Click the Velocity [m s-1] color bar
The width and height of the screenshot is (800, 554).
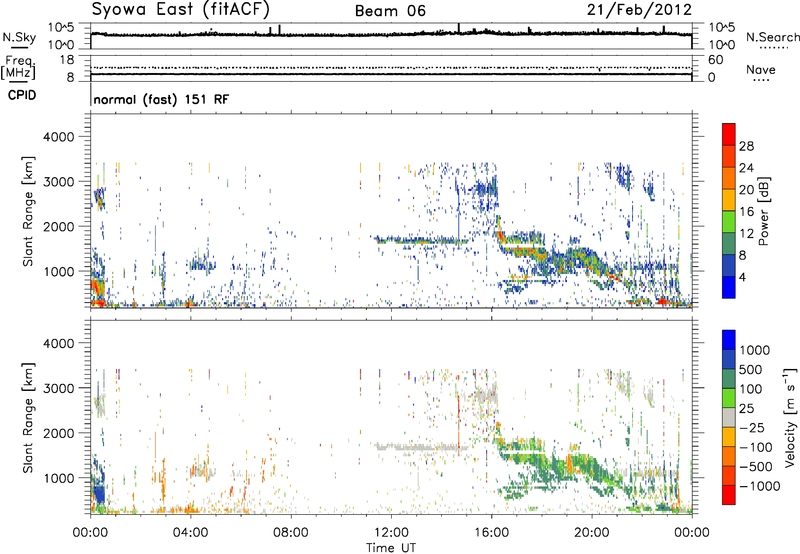[729, 417]
